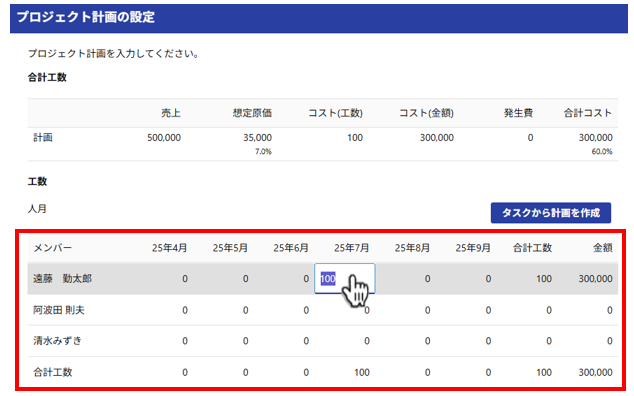Click the 25年9月 column header

(473, 248)
